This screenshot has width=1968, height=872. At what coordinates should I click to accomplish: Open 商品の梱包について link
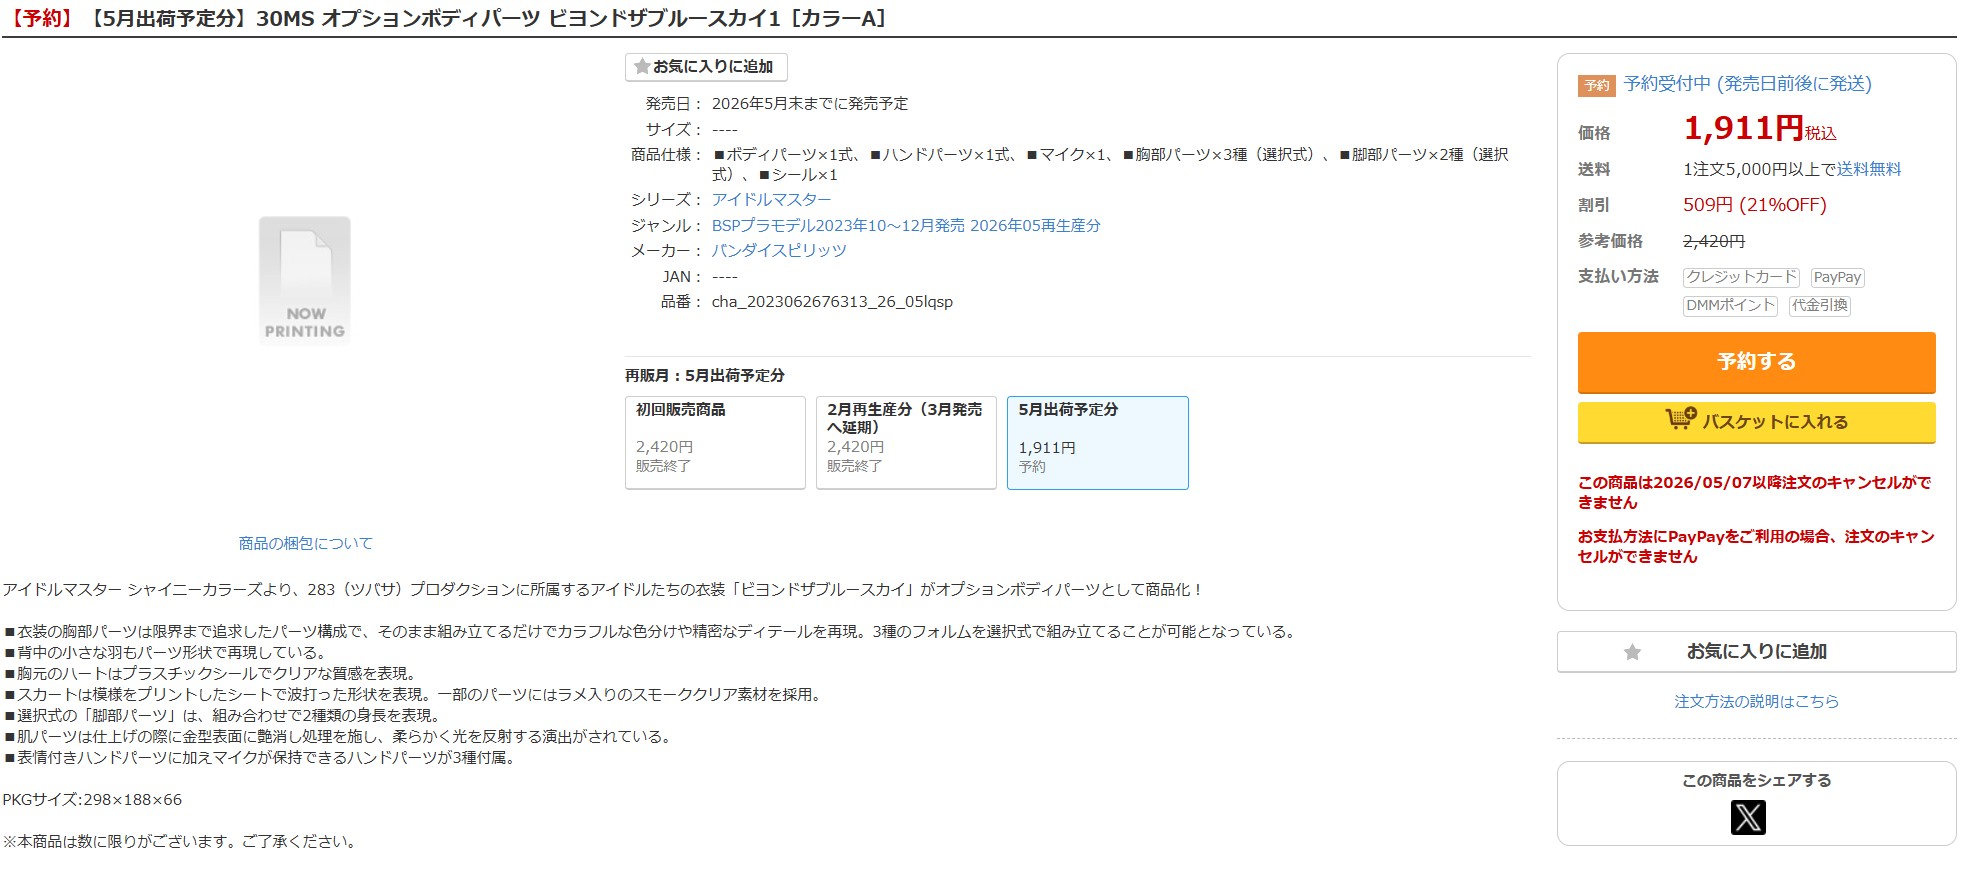point(305,543)
